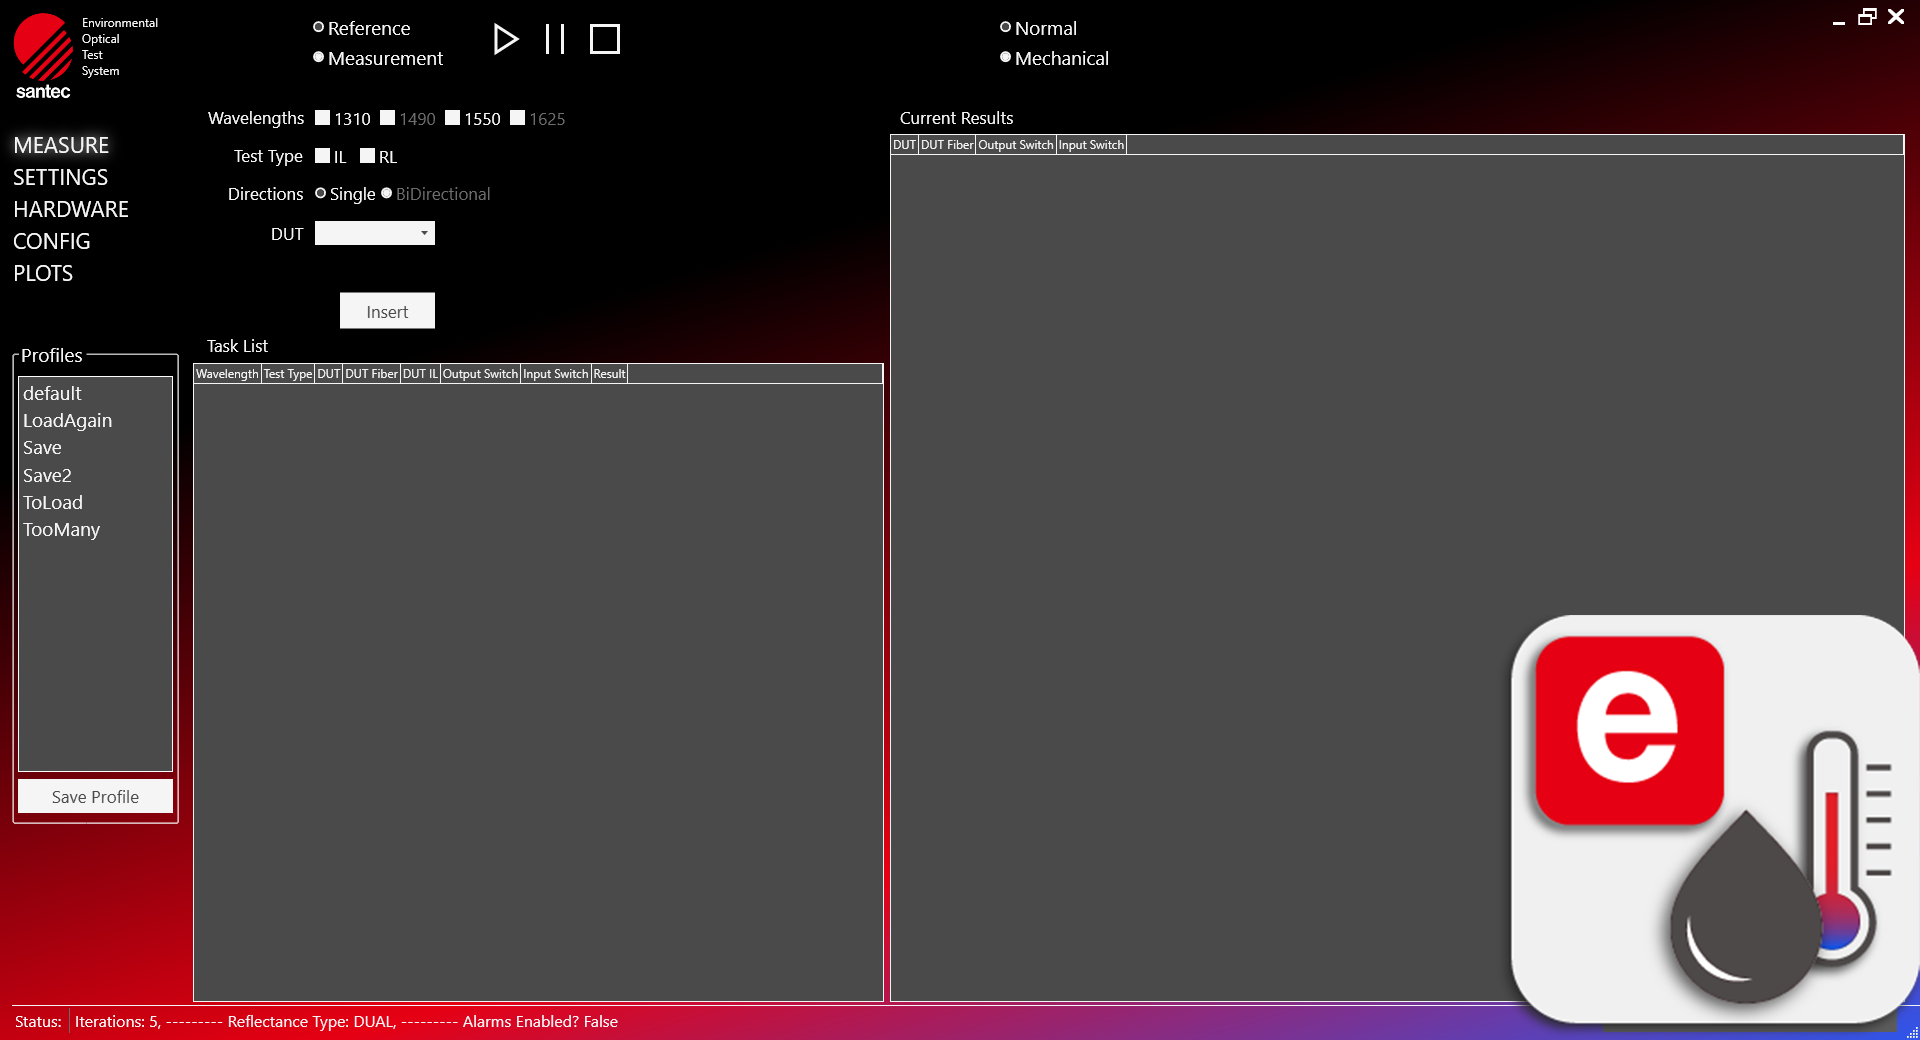Open the SETTINGS page
Screen dimensions: 1920x1040
click(60, 177)
